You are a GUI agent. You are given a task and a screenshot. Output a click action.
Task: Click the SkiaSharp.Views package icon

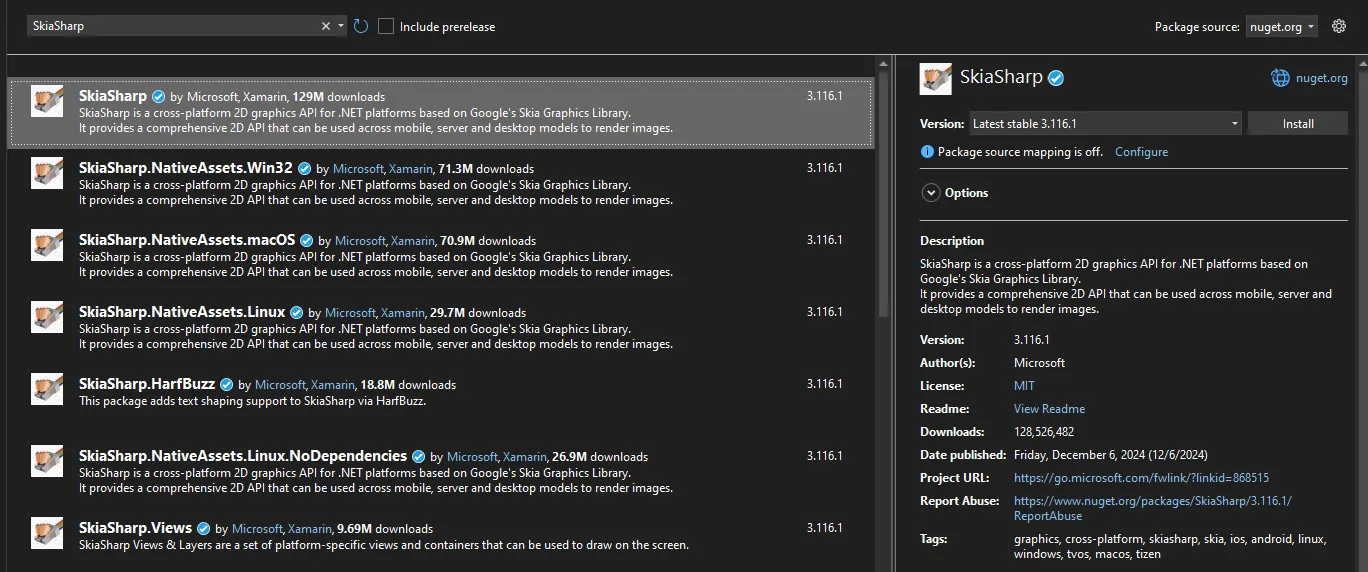tap(47, 533)
